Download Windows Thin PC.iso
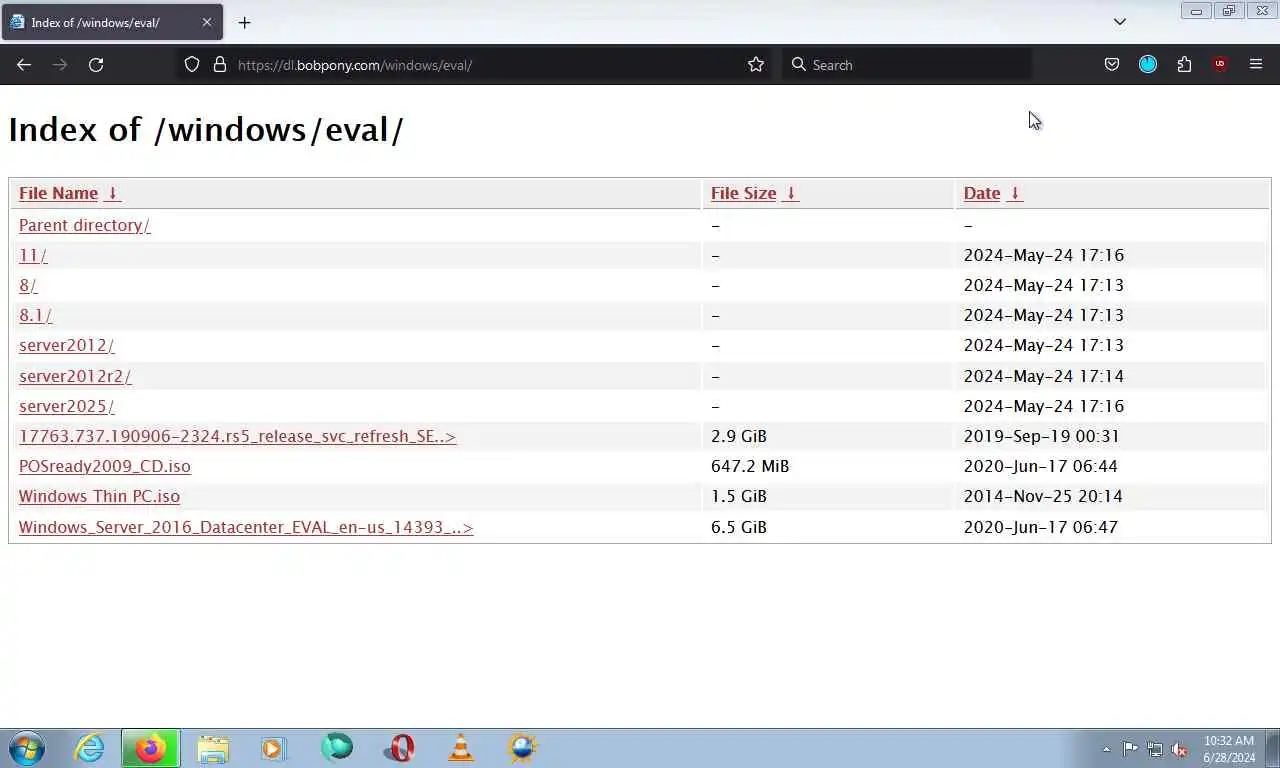This screenshot has height=768, width=1280. pos(99,496)
